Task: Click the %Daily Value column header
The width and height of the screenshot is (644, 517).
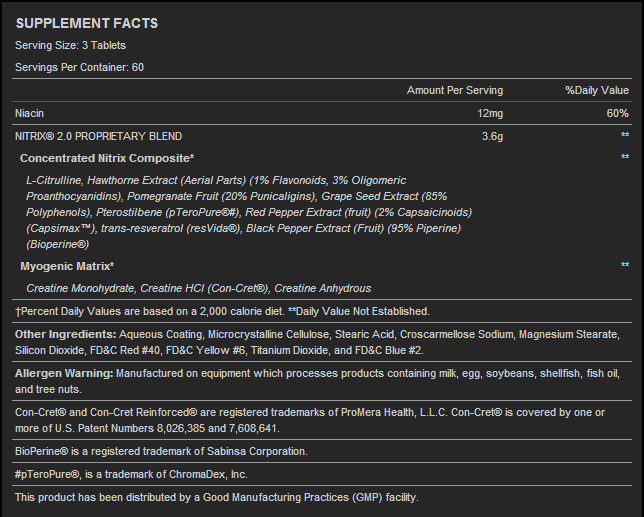Action: (x=597, y=91)
